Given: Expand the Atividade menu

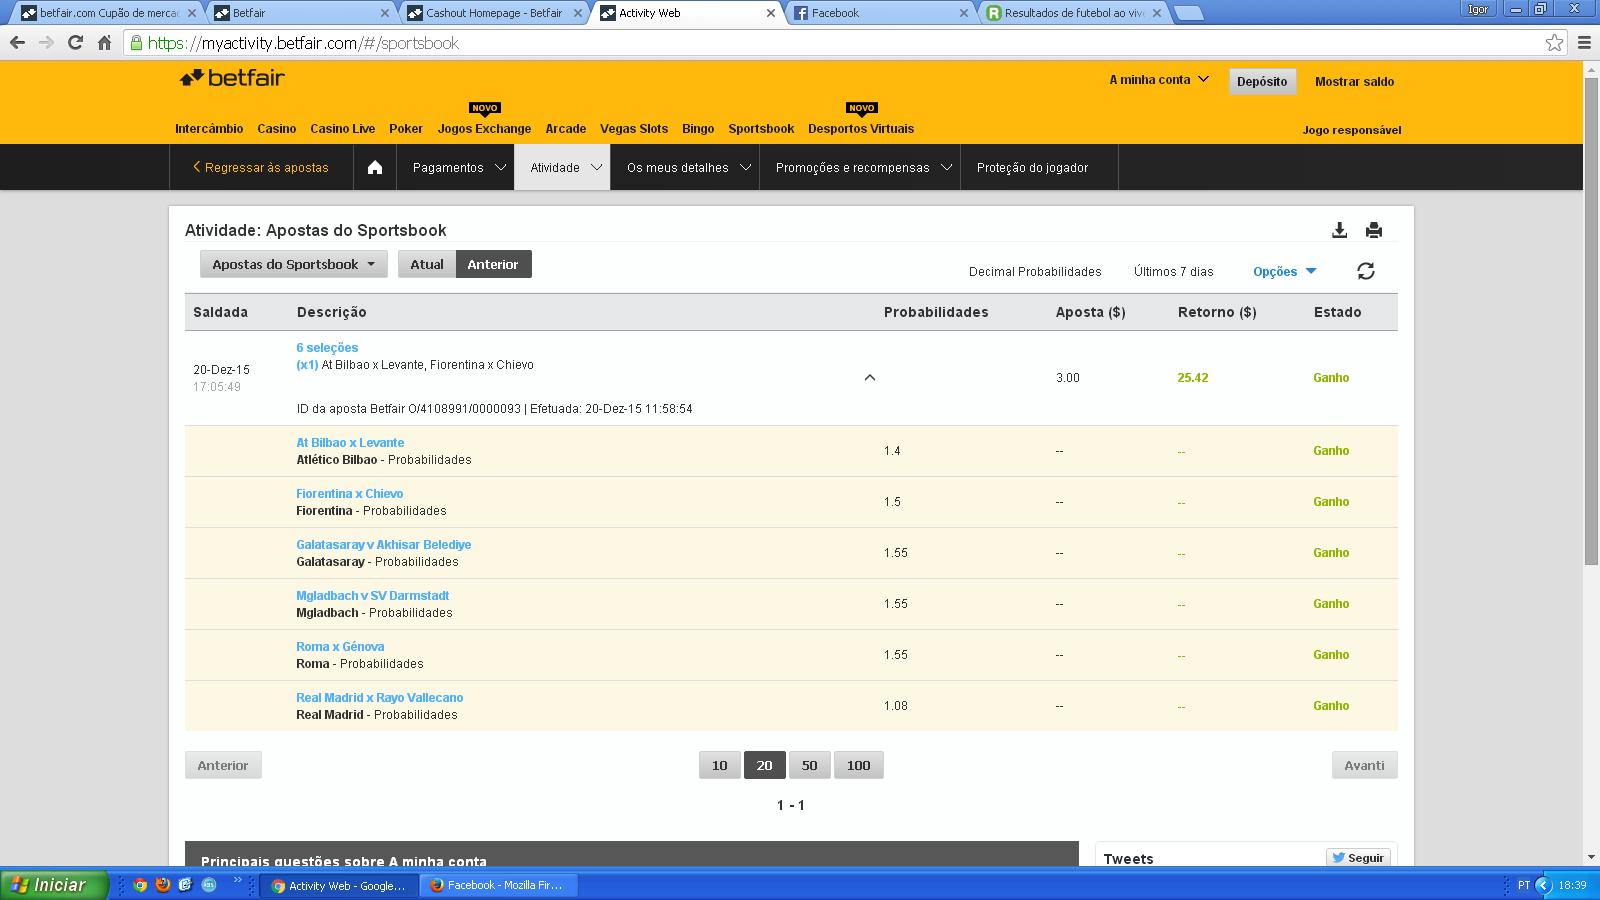Looking at the screenshot, I should tap(562, 167).
